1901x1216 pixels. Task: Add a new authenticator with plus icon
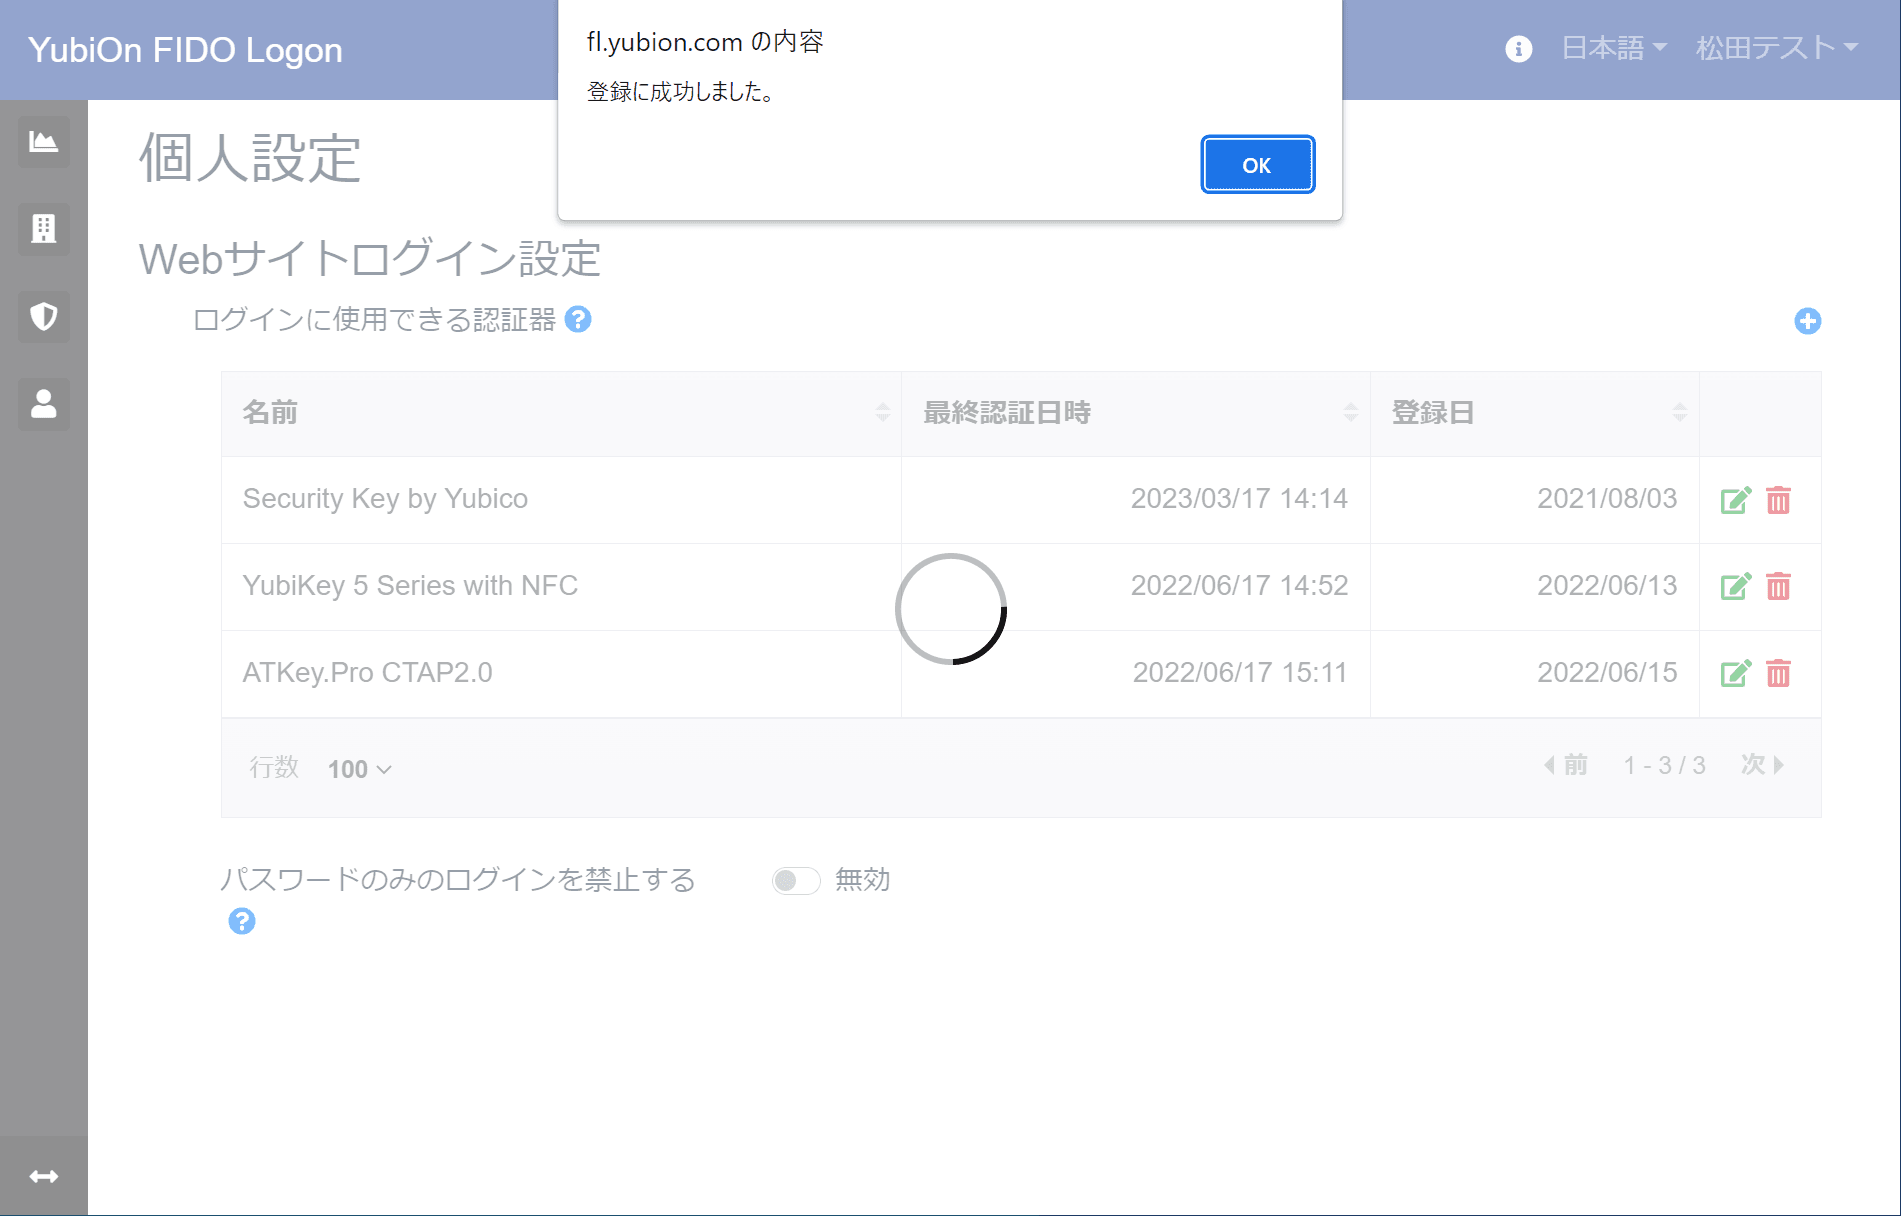(1807, 321)
